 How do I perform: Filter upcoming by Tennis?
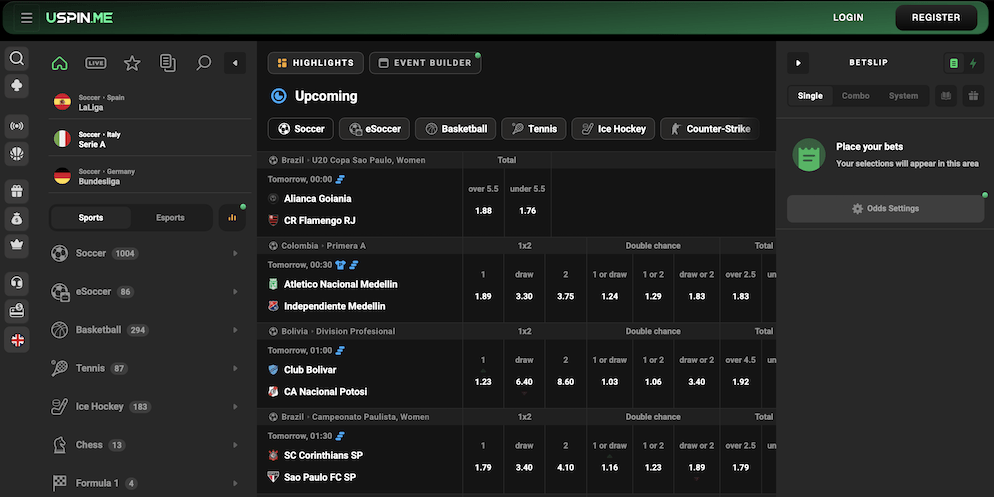[534, 129]
